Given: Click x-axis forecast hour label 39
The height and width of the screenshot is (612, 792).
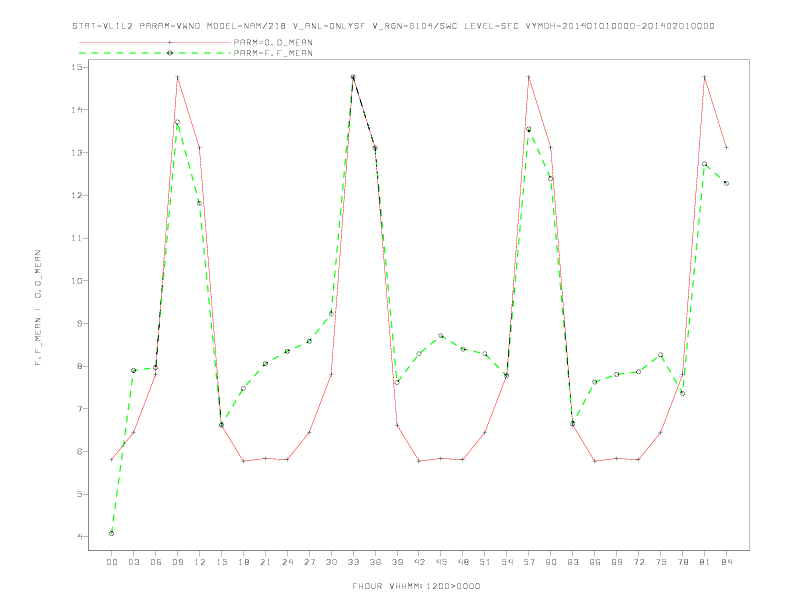Looking at the screenshot, I should coord(397,562).
